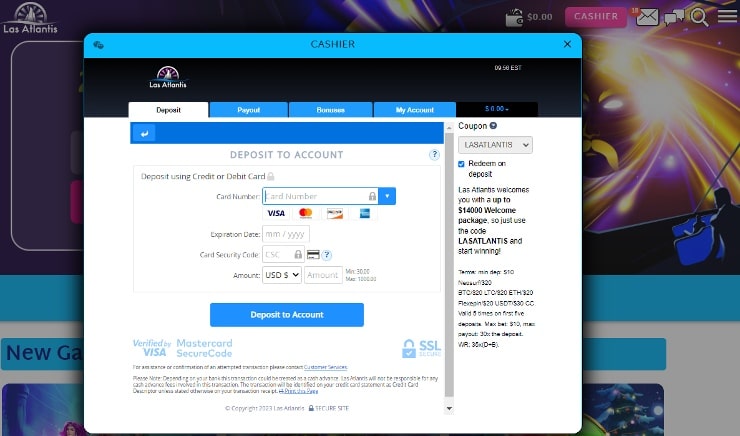This screenshot has height=436, width=740.
Task: Toggle the Redeem on deposit checkbox
Action: point(461,164)
